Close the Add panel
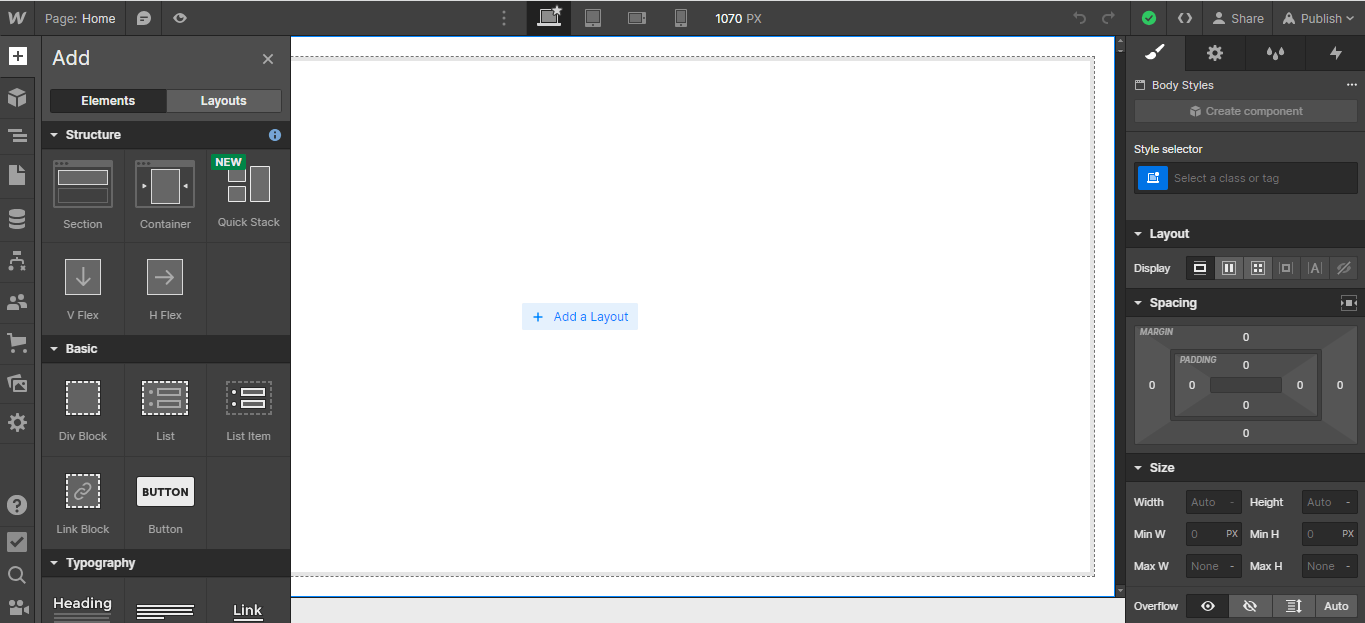This screenshot has height=623, width=1365. tap(268, 59)
